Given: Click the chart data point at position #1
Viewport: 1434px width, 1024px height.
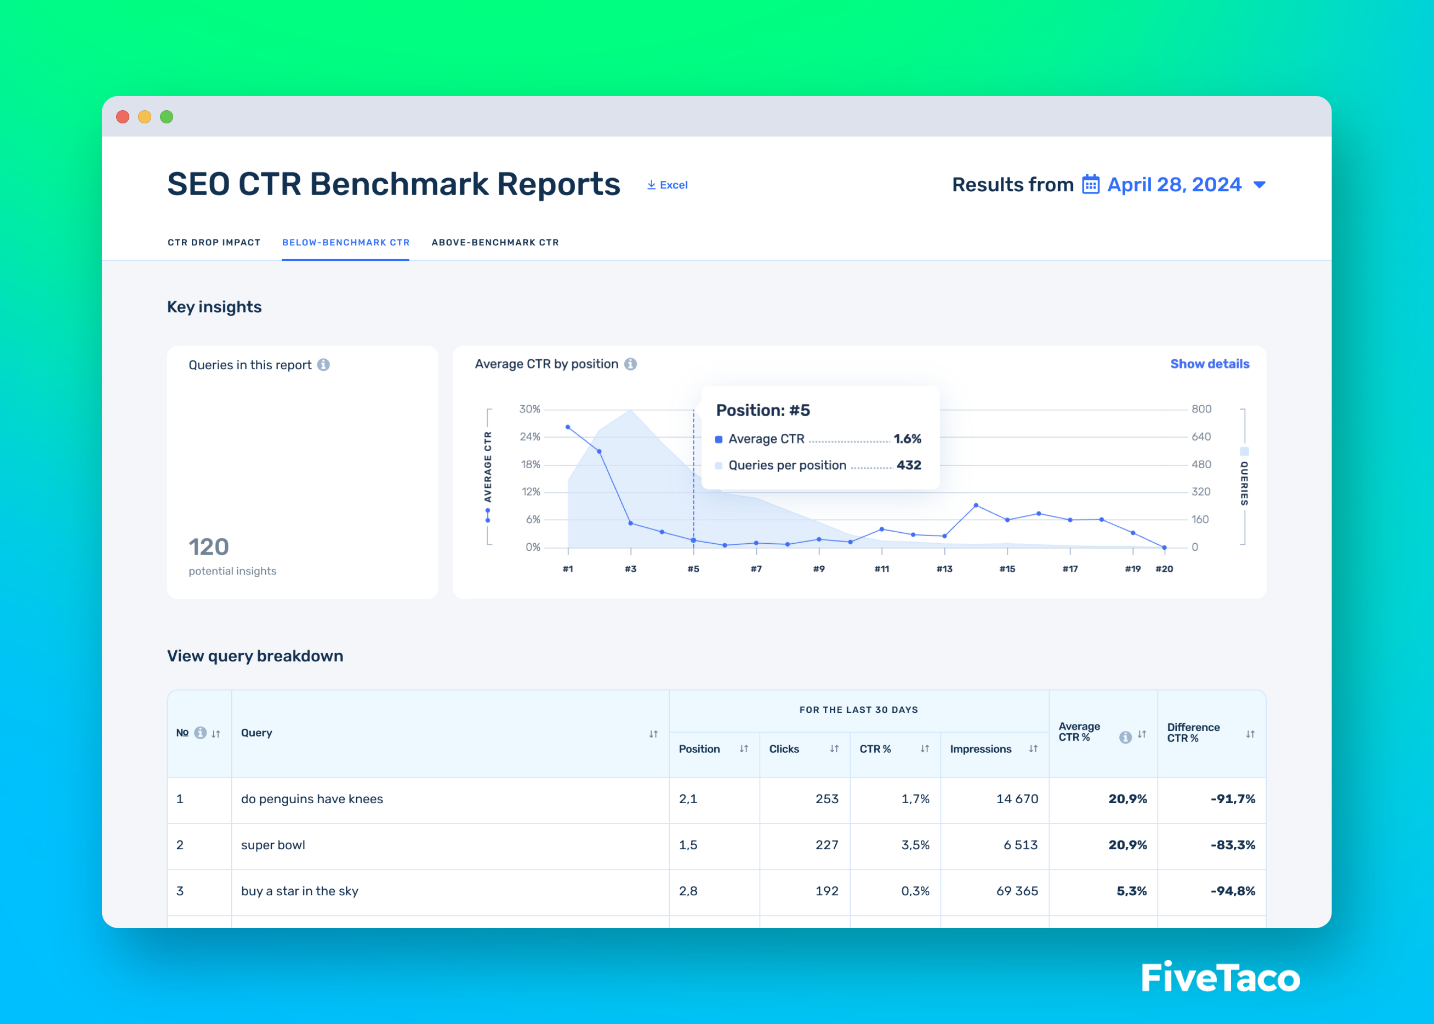Looking at the screenshot, I should (568, 427).
